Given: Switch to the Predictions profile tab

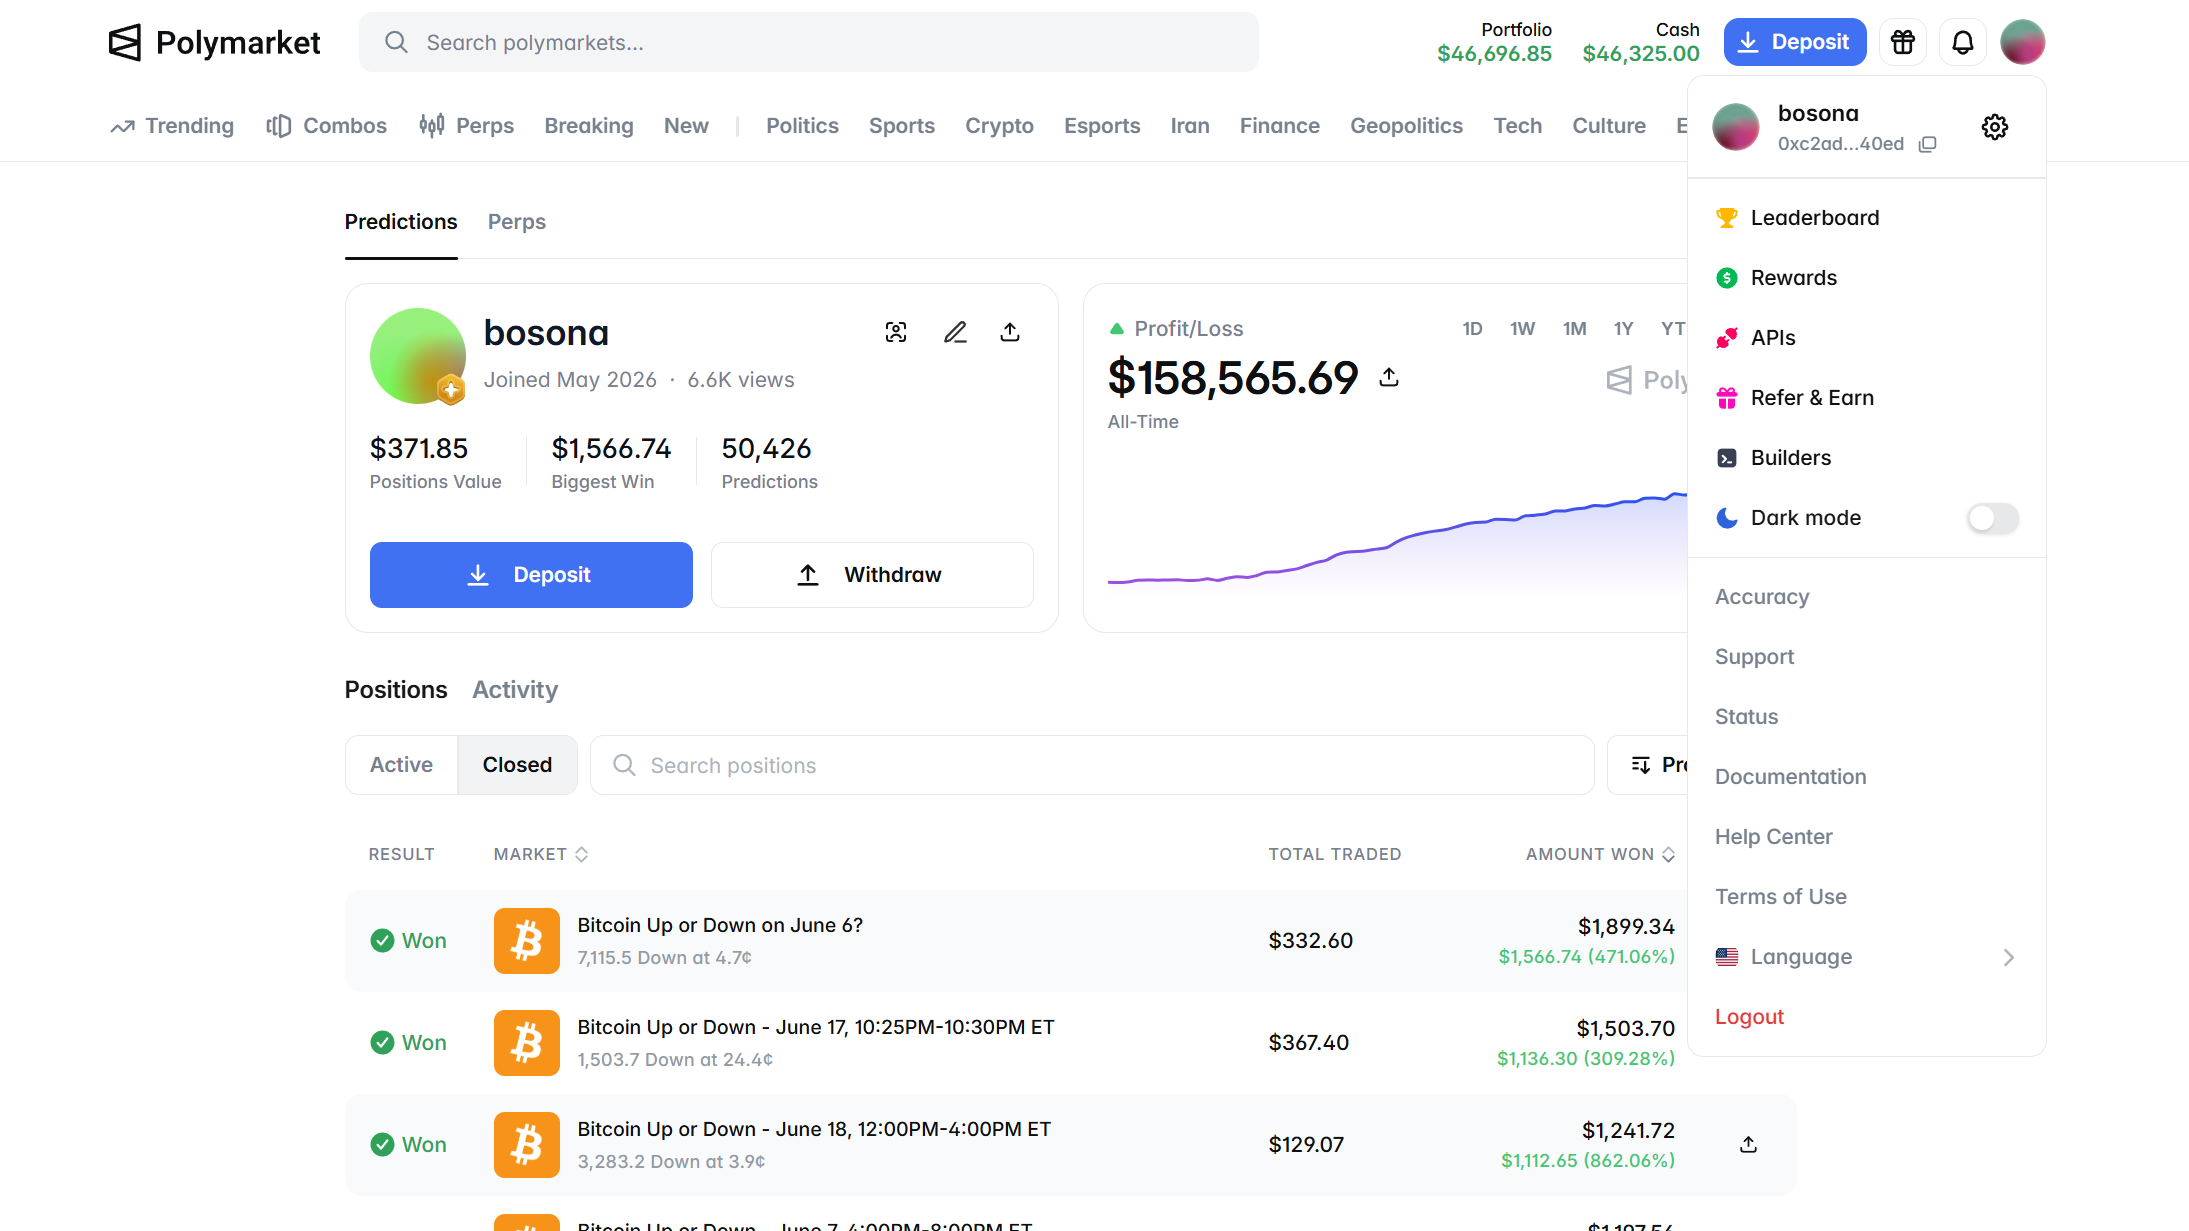Looking at the screenshot, I should (x=401, y=222).
